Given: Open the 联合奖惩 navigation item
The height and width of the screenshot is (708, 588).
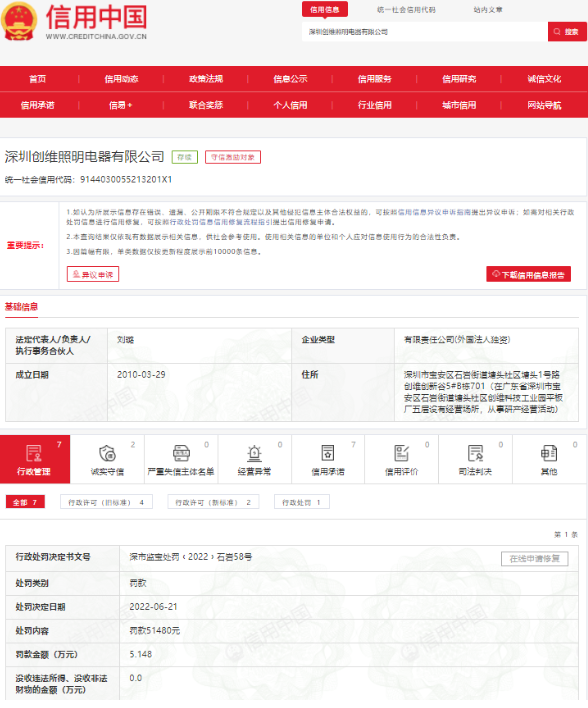Looking at the screenshot, I should click(206, 105).
